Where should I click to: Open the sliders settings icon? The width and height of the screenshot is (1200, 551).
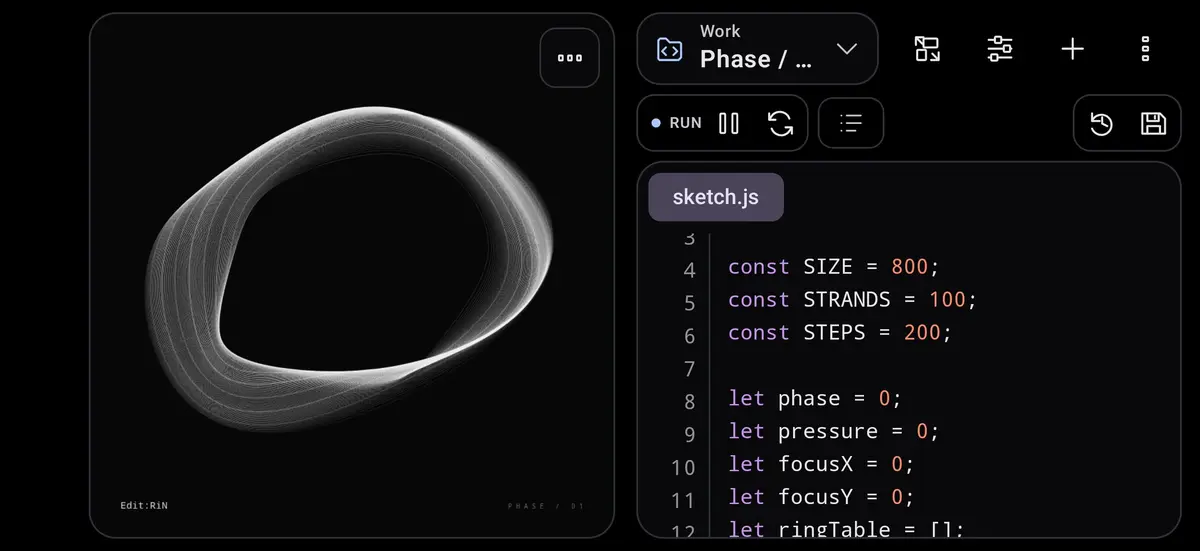click(1000, 49)
